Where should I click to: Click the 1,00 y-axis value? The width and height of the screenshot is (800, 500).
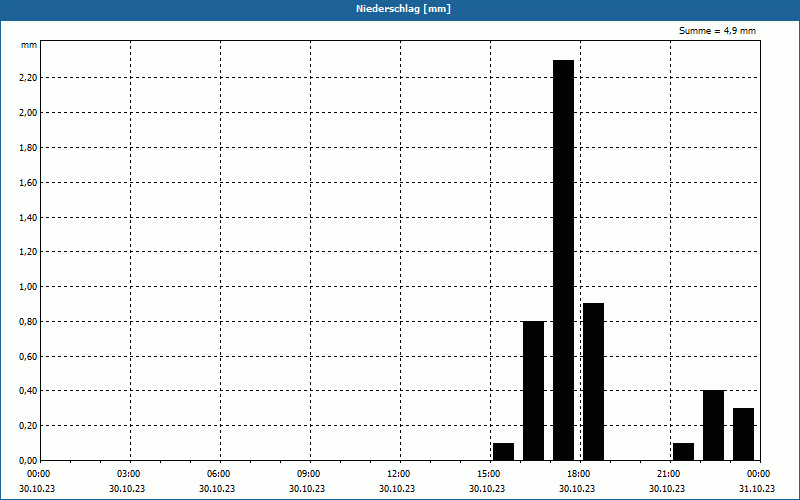[x=29, y=287]
